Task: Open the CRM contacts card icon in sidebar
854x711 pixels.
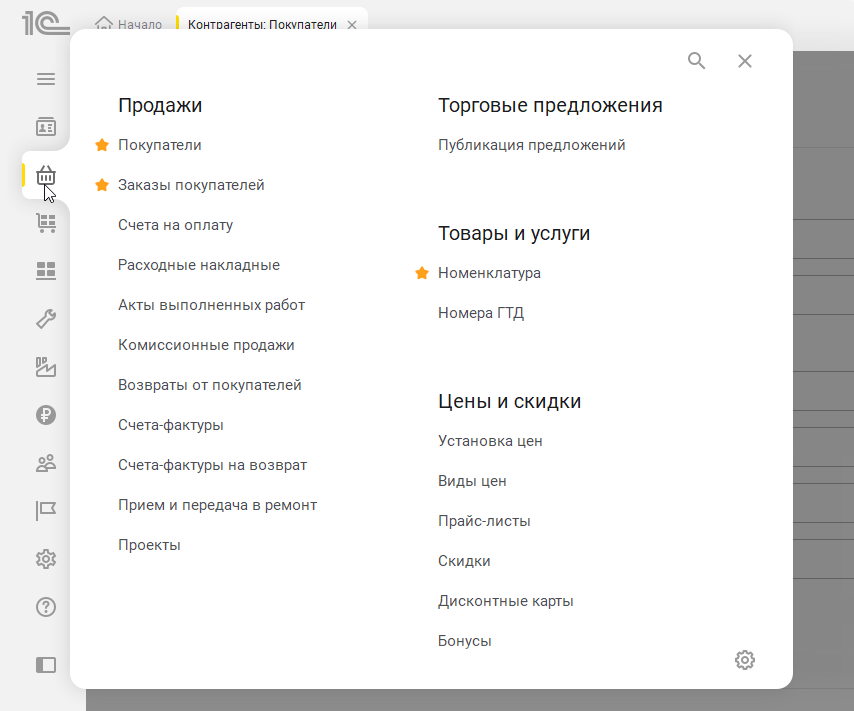Action: tap(45, 127)
